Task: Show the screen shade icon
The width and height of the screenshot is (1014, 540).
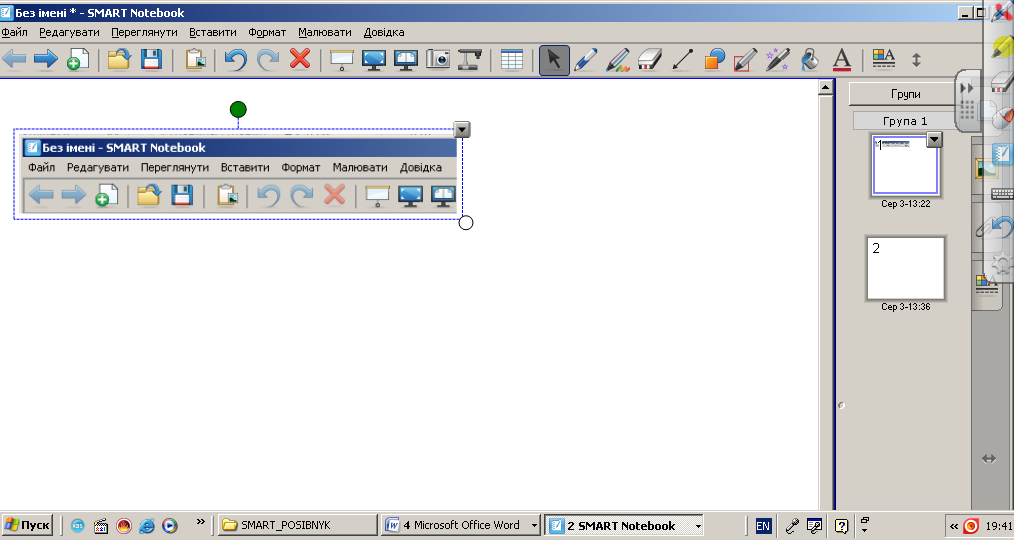Action: pos(341,60)
